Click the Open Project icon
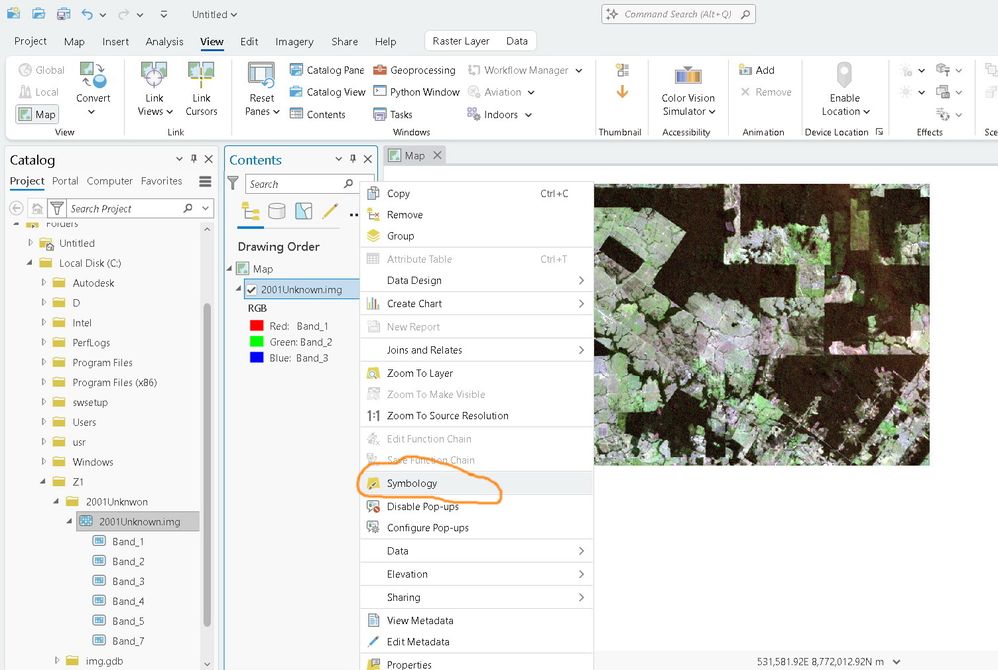Viewport: 998px width, 670px height. point(38,14)
